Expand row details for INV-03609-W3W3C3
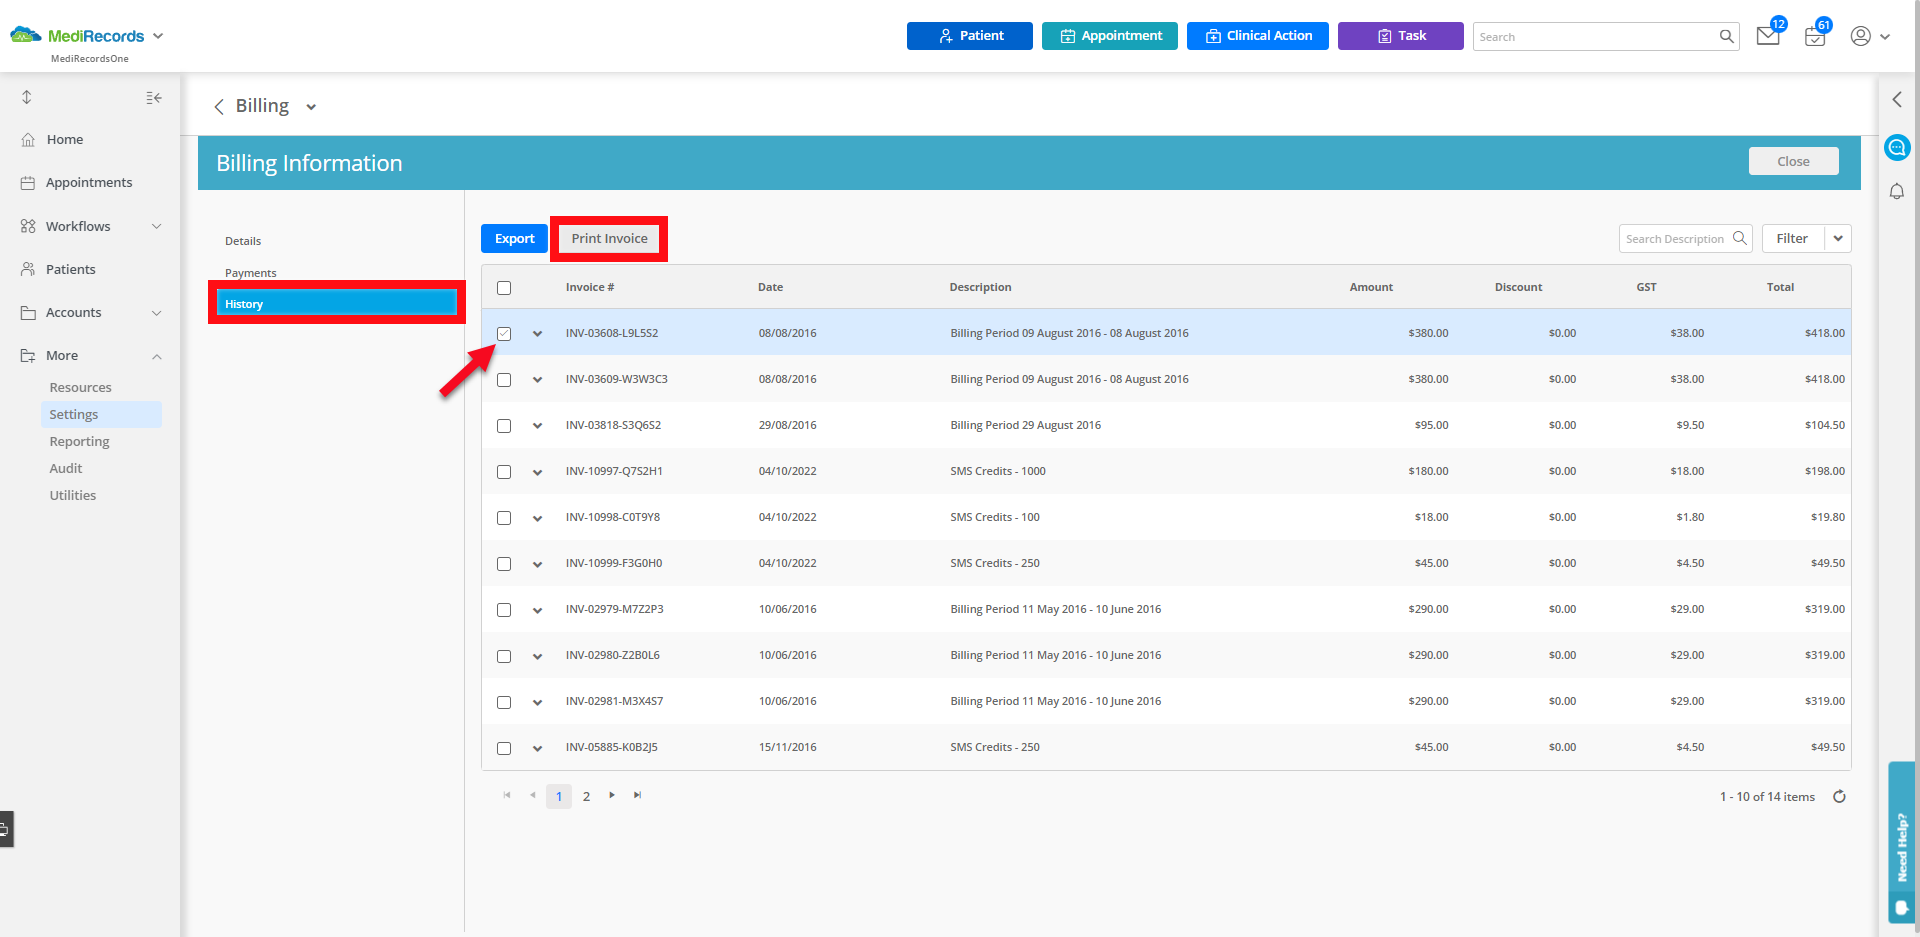The image size is (1920, 937). (x=538, y=380)
